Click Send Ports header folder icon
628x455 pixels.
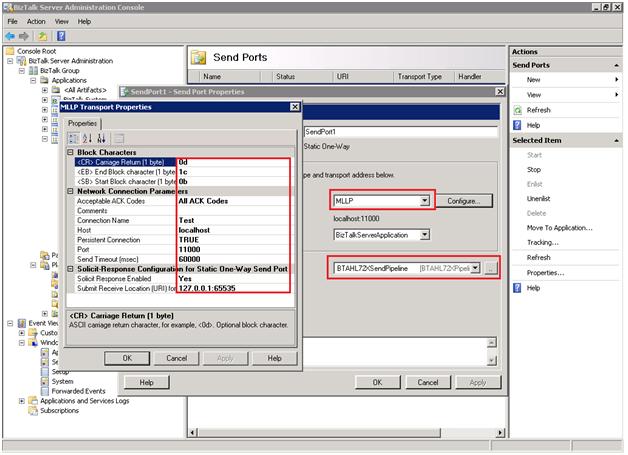click(198, 58)
